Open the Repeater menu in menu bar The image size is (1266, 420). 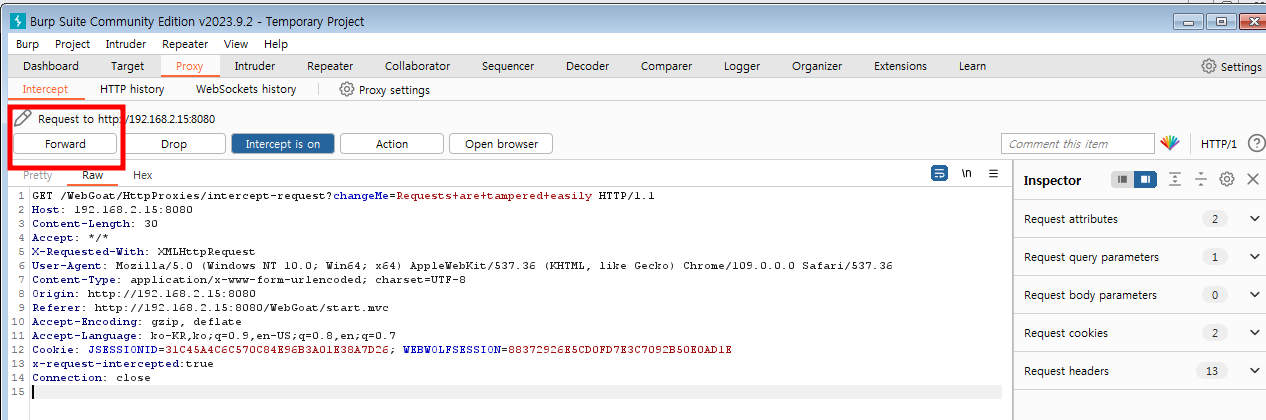coord(185,44)
